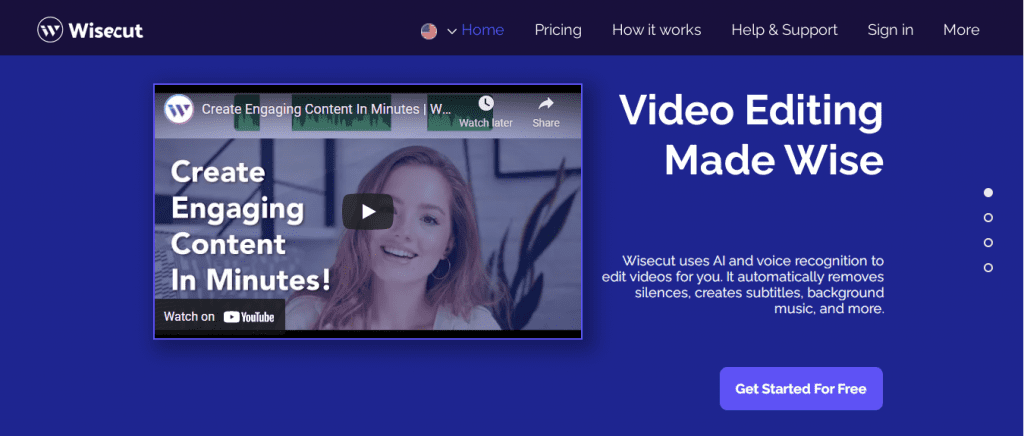Go to the Home menu item
The height and width of the screenshot is (436, 1024).
tap(483, 30)
